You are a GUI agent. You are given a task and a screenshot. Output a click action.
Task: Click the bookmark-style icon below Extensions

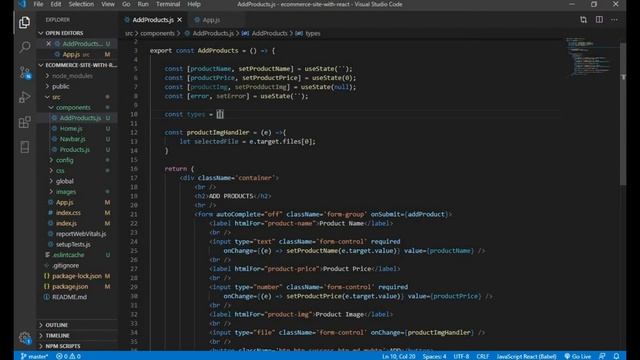(24, 147)
